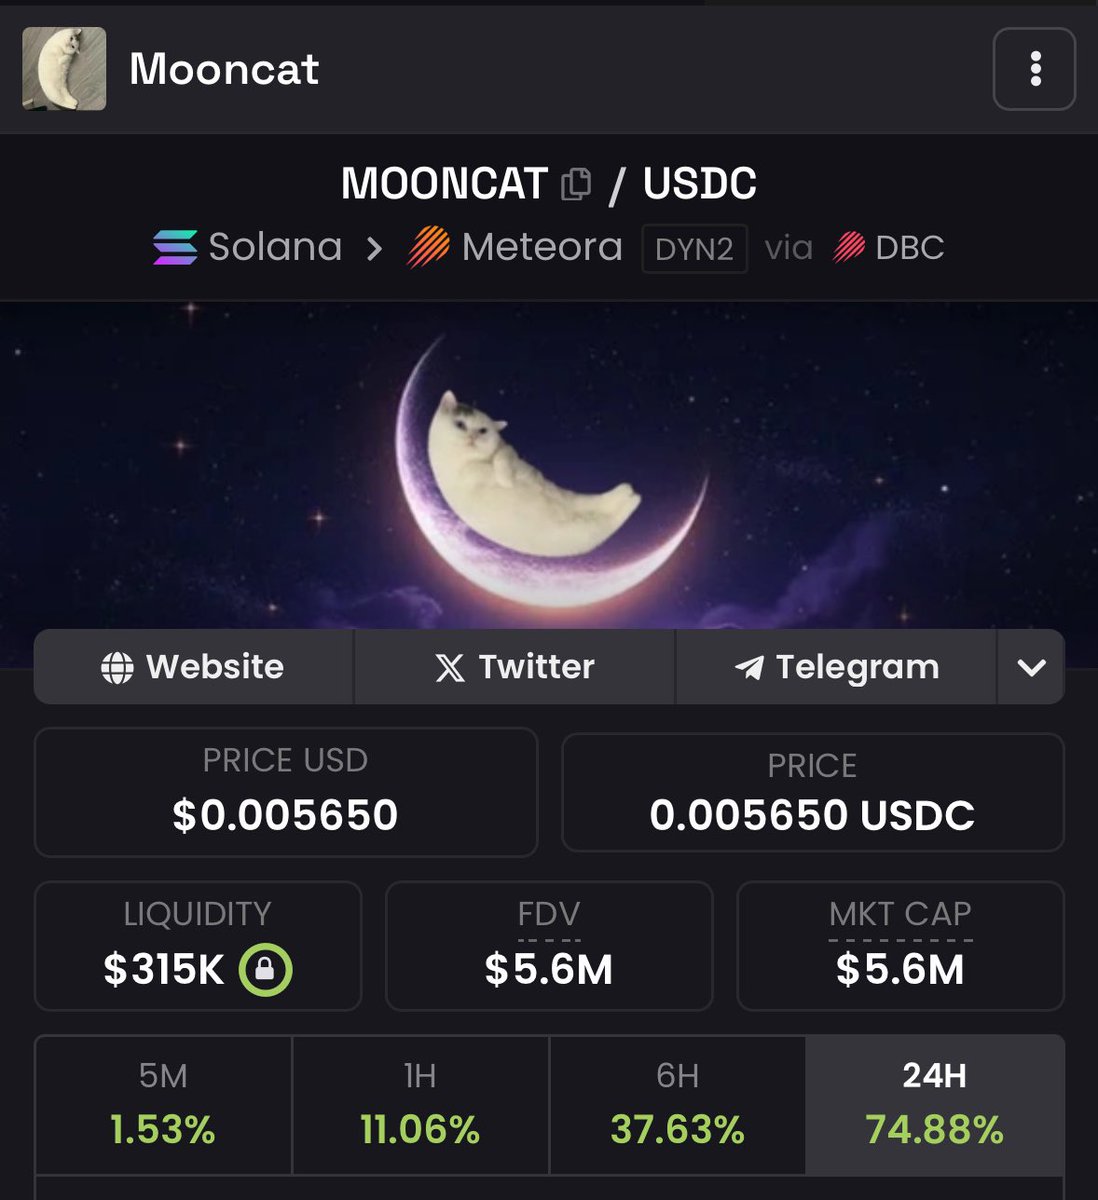Switch to the 6H timeframe tab
Screen dimensions: 1098x1200
tap(677, 1105)
